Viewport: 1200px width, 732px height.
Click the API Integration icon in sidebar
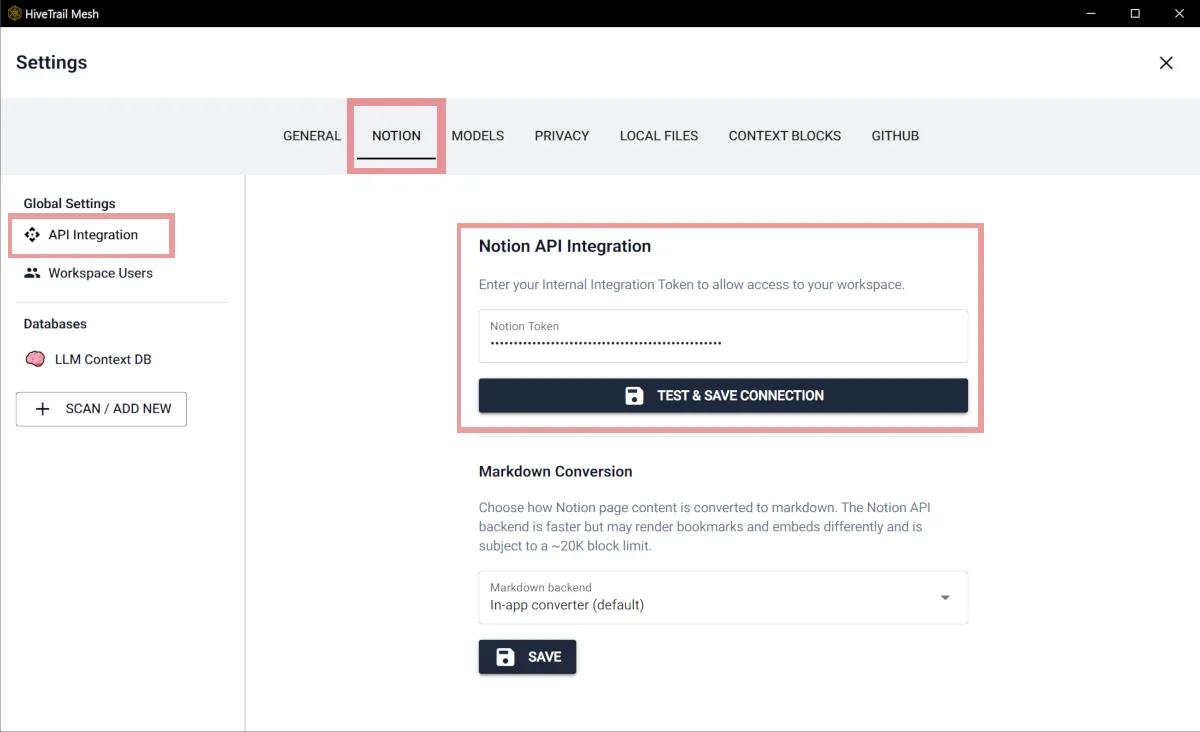32,235
